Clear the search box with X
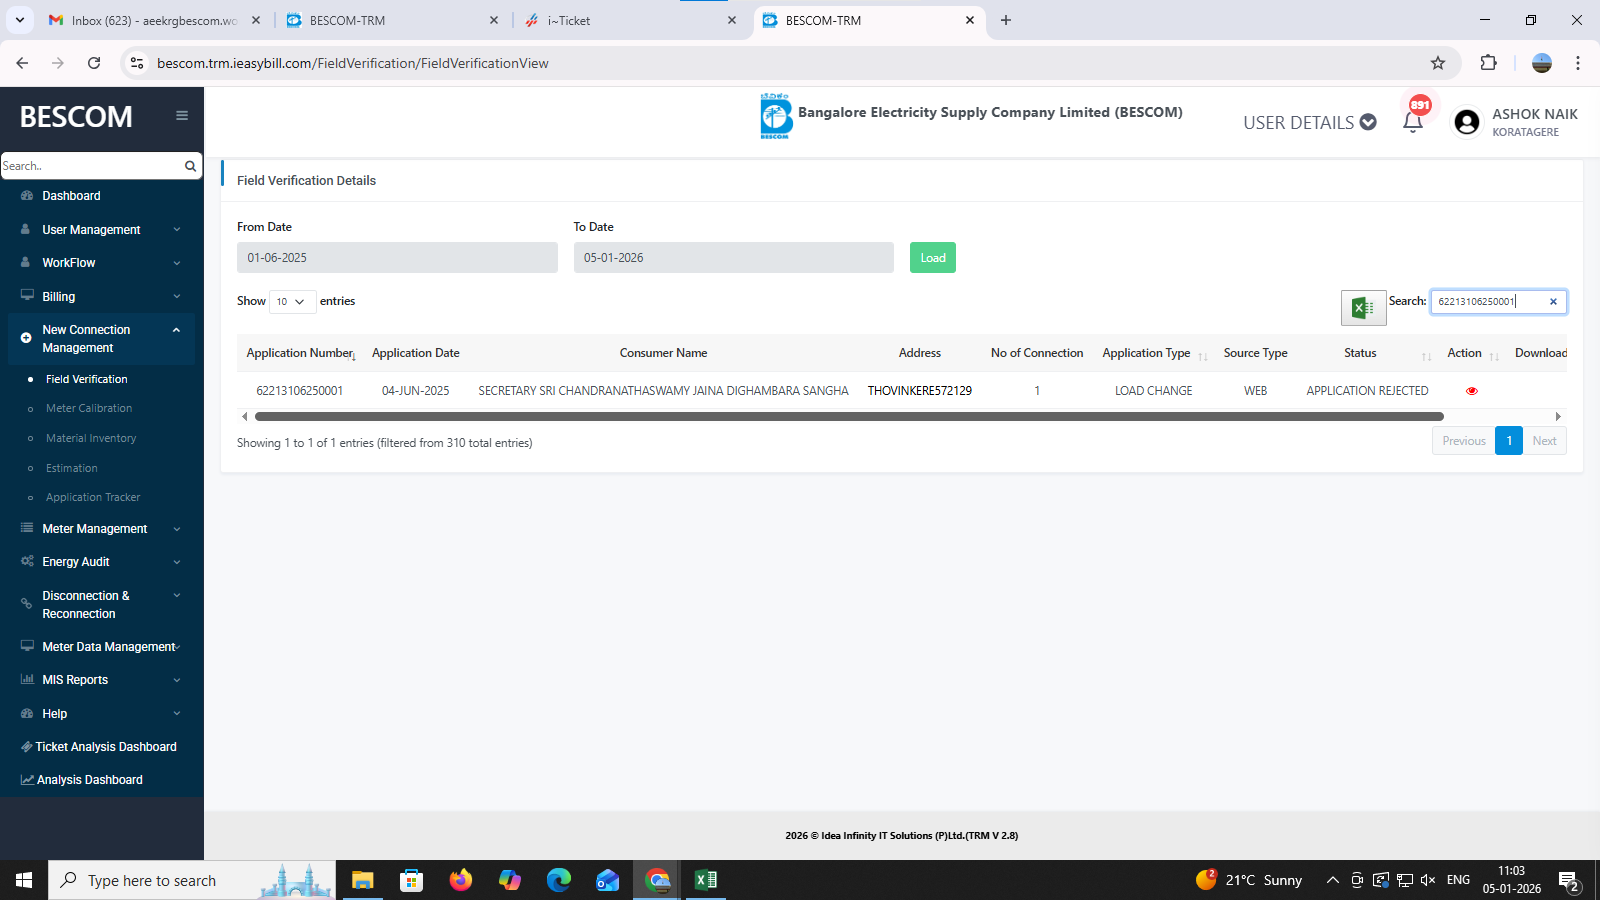 coord(1553,302)
